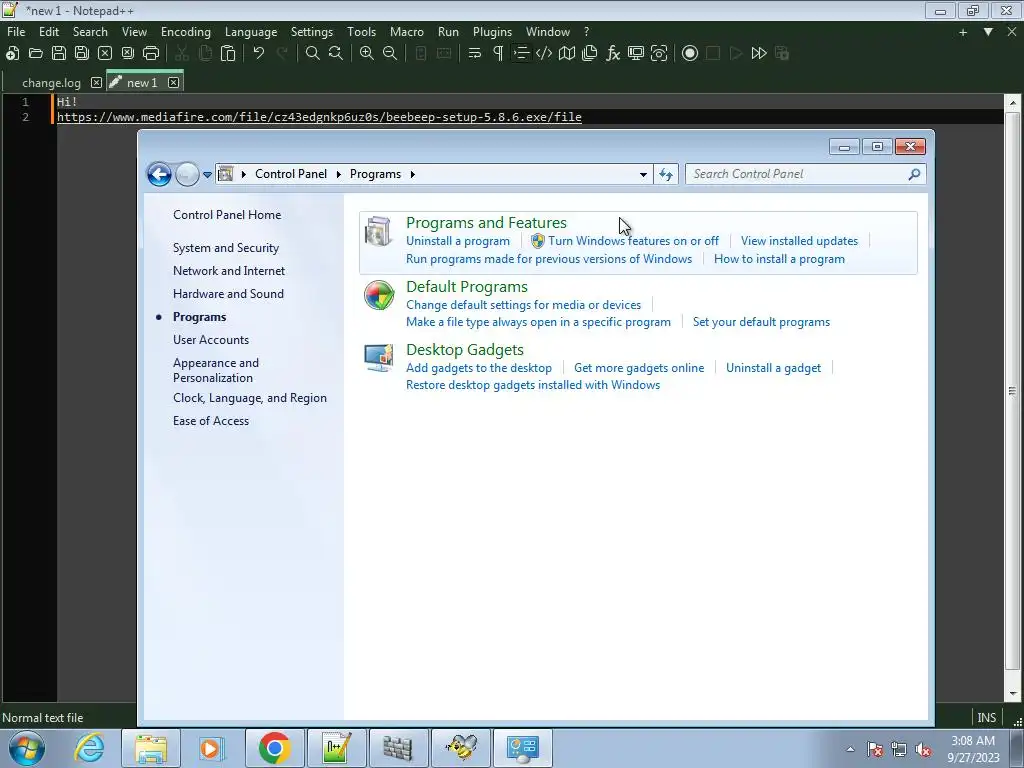This screenshot has width=1024, height=768.
Task: Show hidden tray icons arrow
Action: (850, 749)
